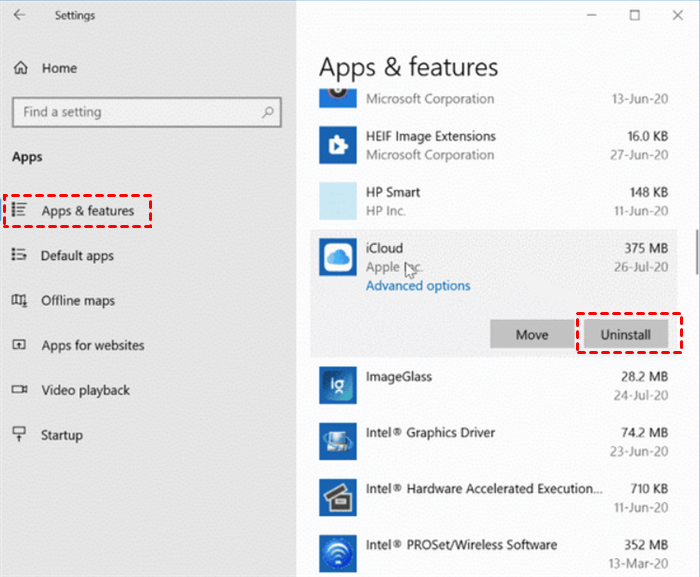Image resolution: width=700 pixels, height=577 pixels.
Task: Click the 74.2 MB size value
Action: pyautogui.click(x=645, y=432)
